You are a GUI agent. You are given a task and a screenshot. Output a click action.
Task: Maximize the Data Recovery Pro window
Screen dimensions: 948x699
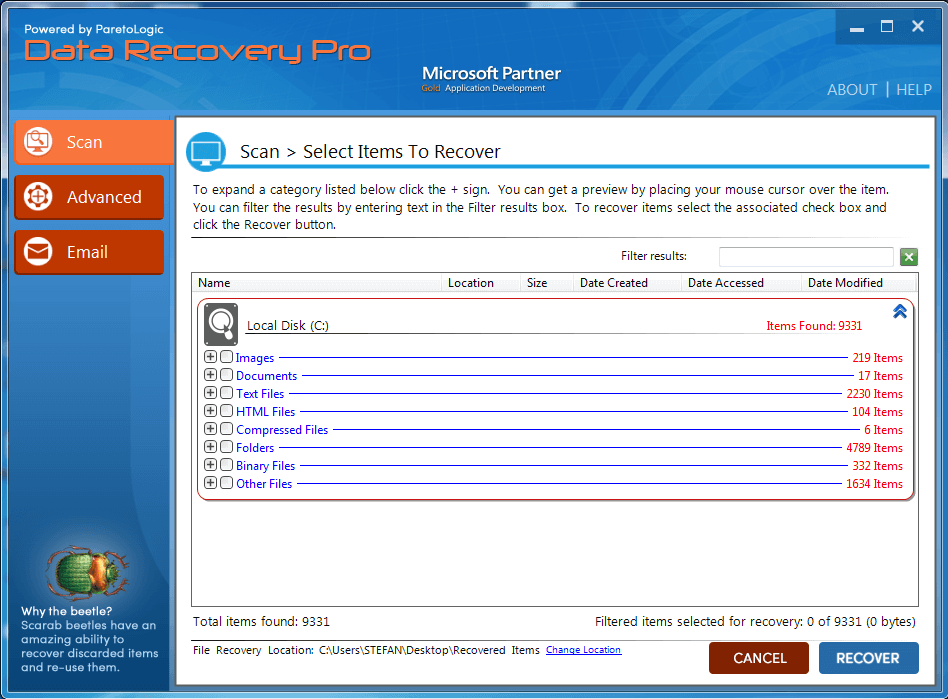887,27
